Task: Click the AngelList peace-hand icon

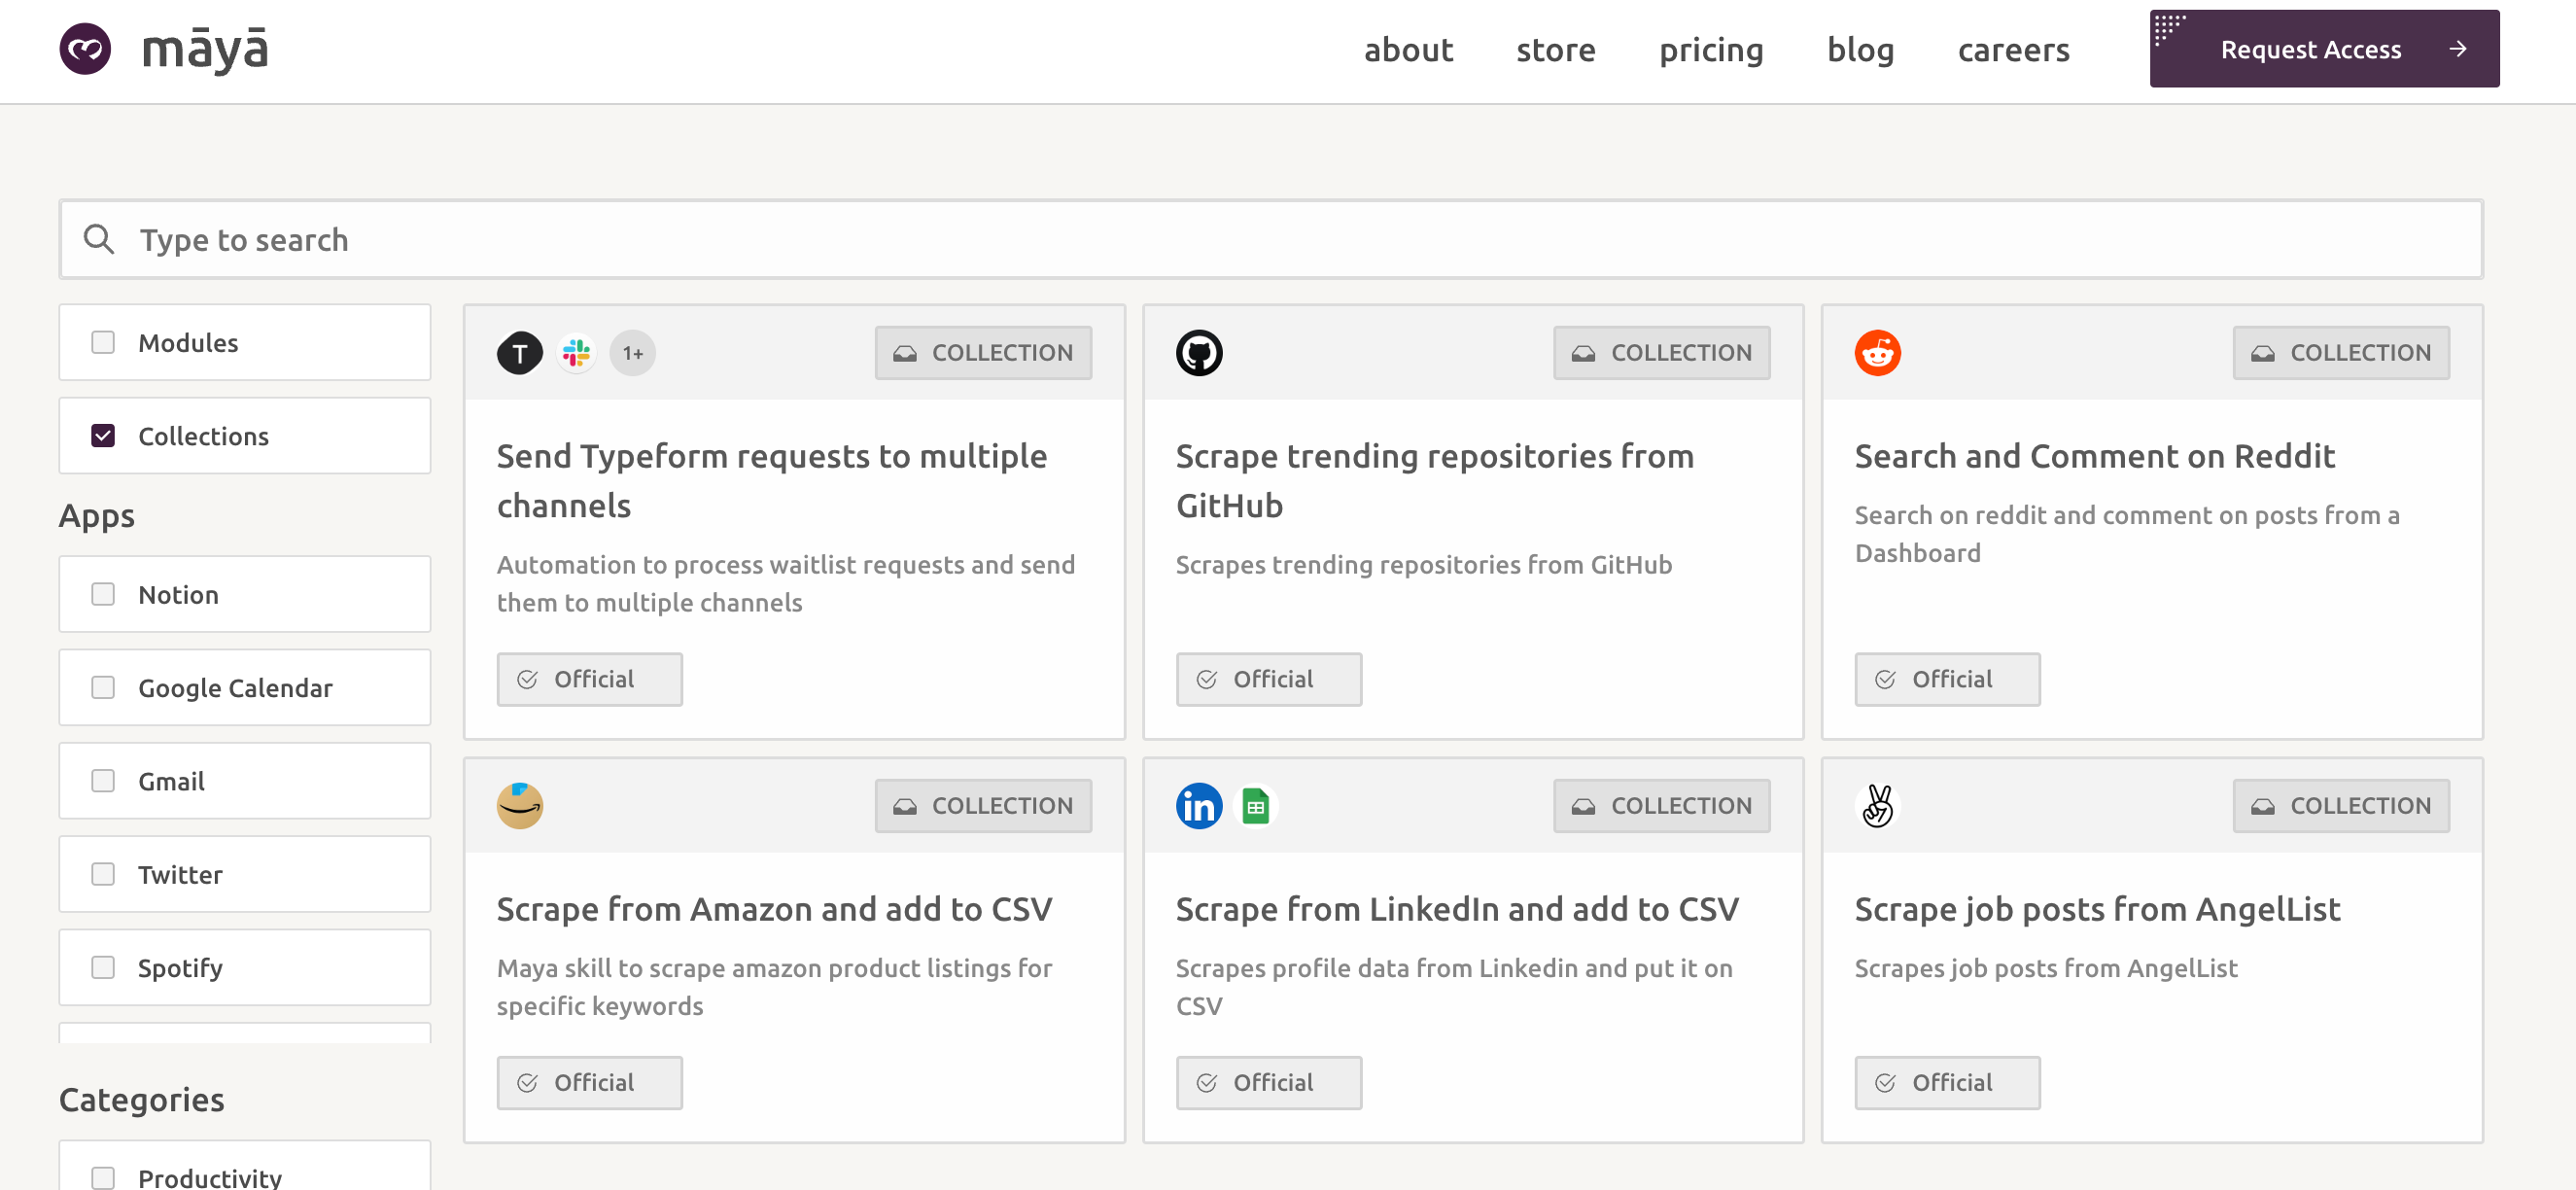Action: coord(1877,806)
